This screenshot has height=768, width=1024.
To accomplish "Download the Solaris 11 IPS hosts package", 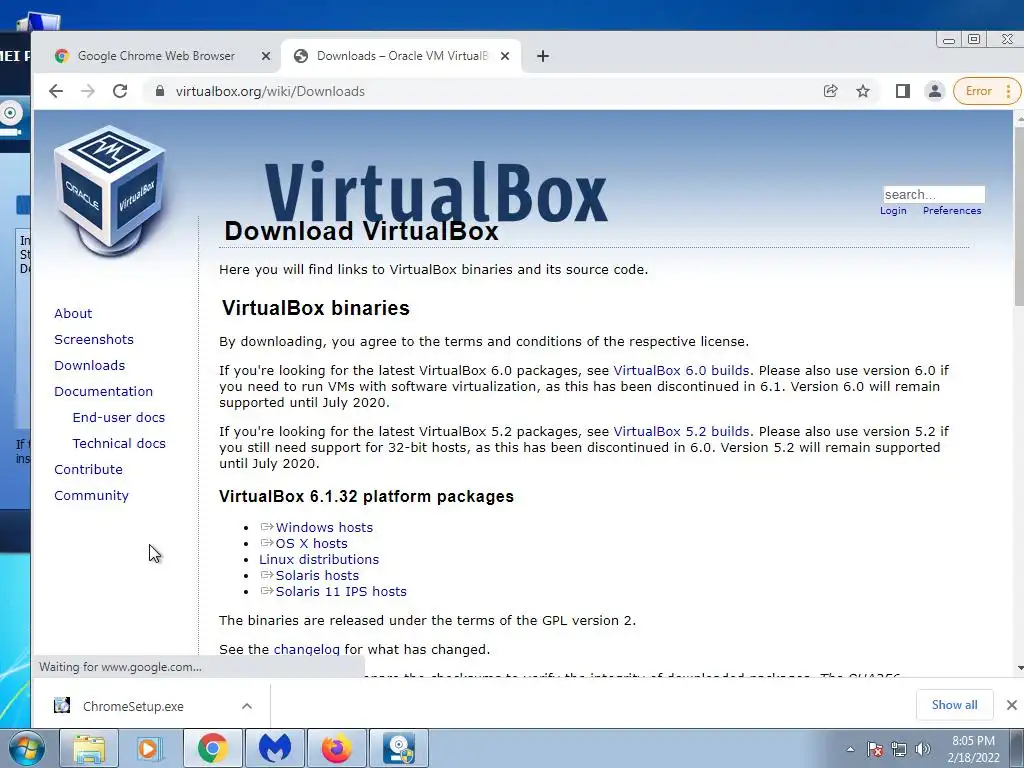I will click(341, 592).
